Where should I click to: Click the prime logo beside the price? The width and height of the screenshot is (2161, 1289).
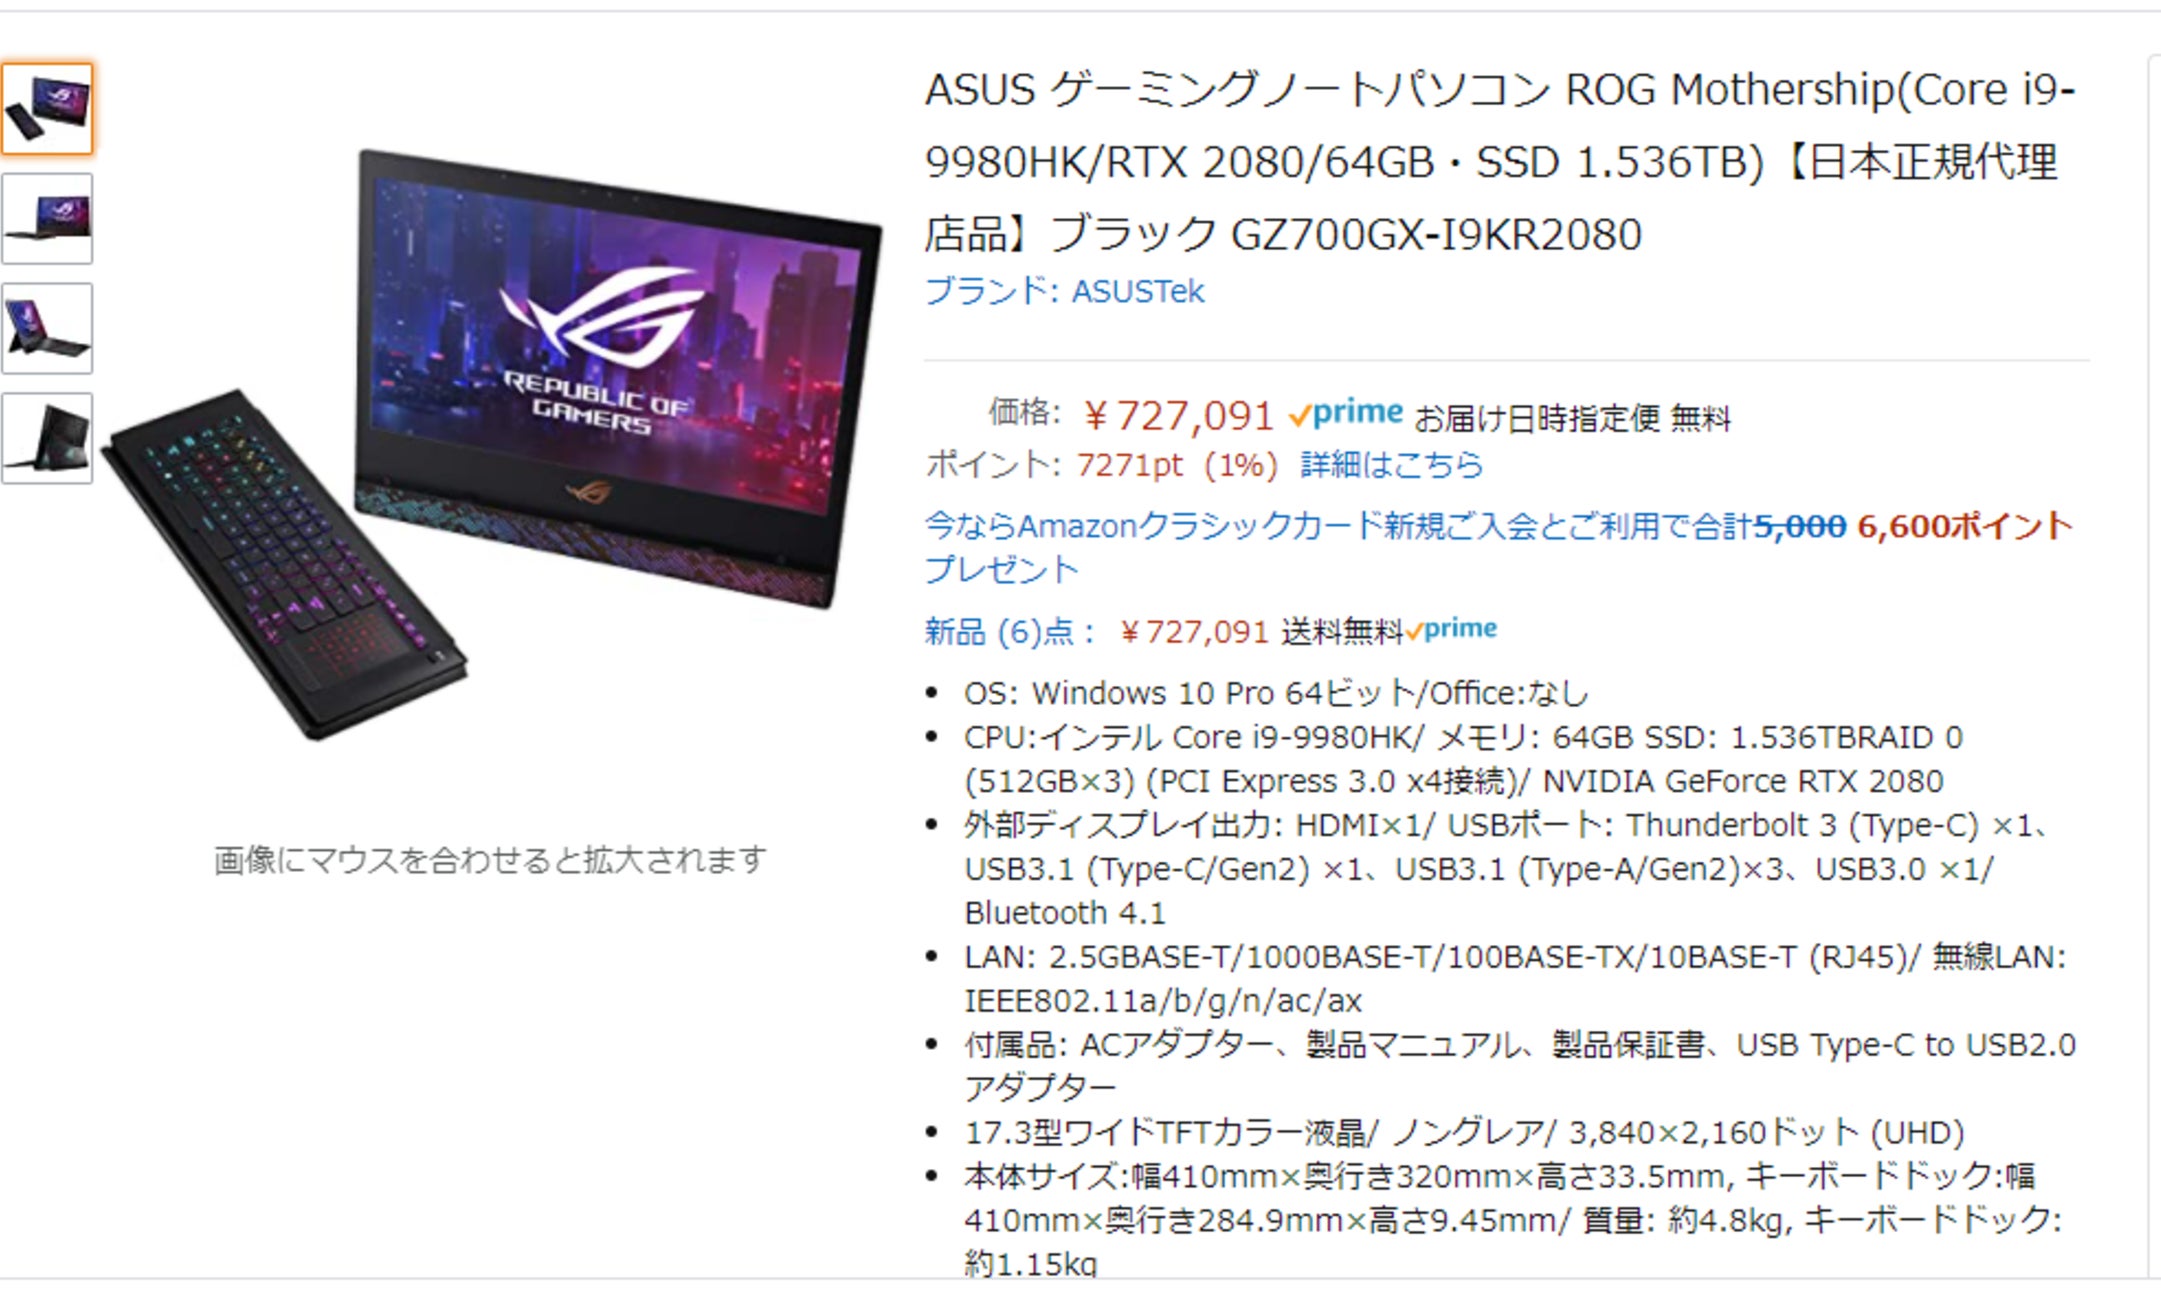[x=1346, y=413]
